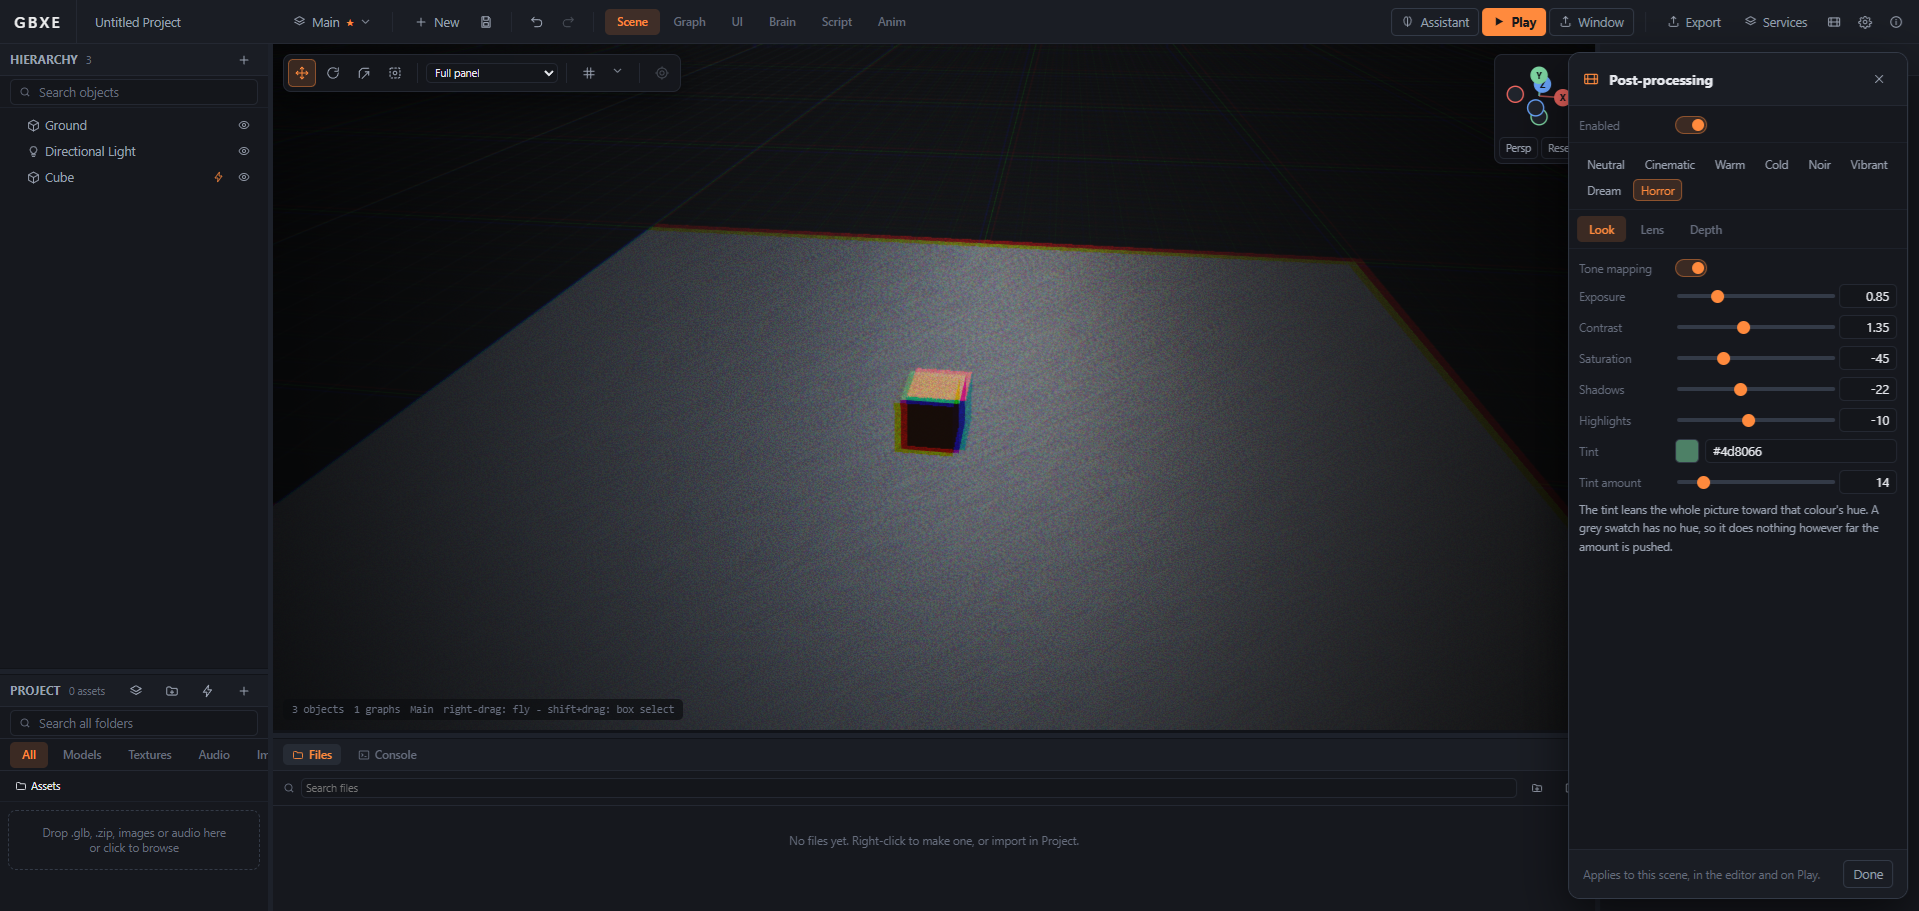Add a new object in Hierarchy
Image resolution: width=1919 pixels, height=911 pixels.
pos(244,60)
